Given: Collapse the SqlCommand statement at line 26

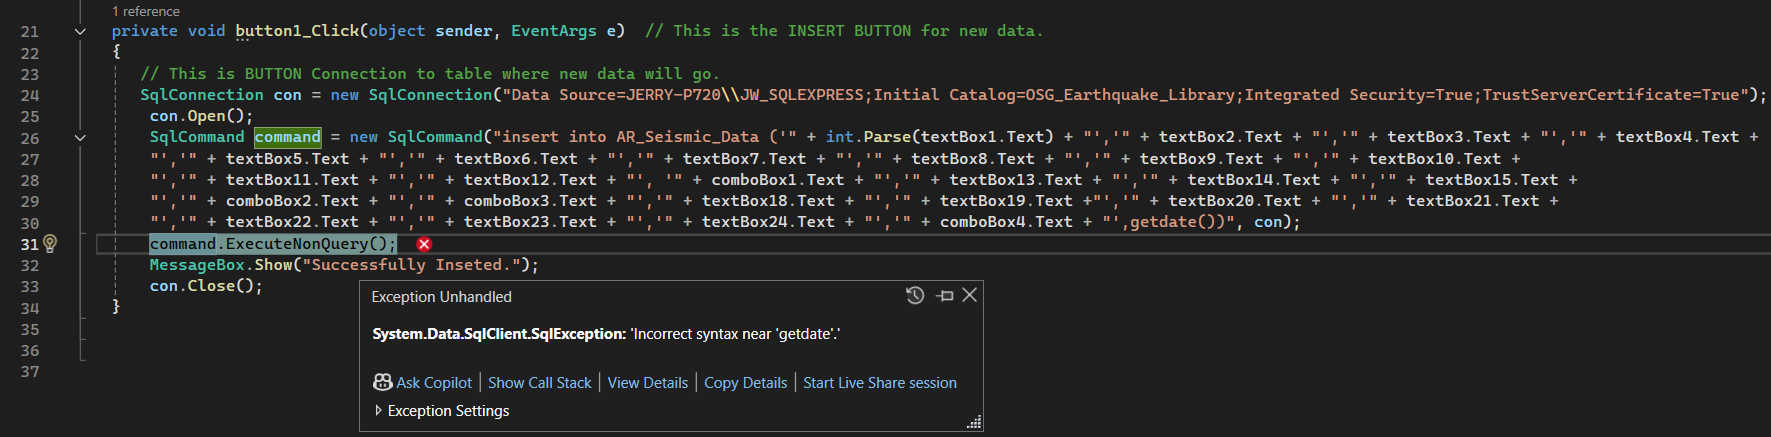Looking at the screenshot, I should (x=80, y=137).
